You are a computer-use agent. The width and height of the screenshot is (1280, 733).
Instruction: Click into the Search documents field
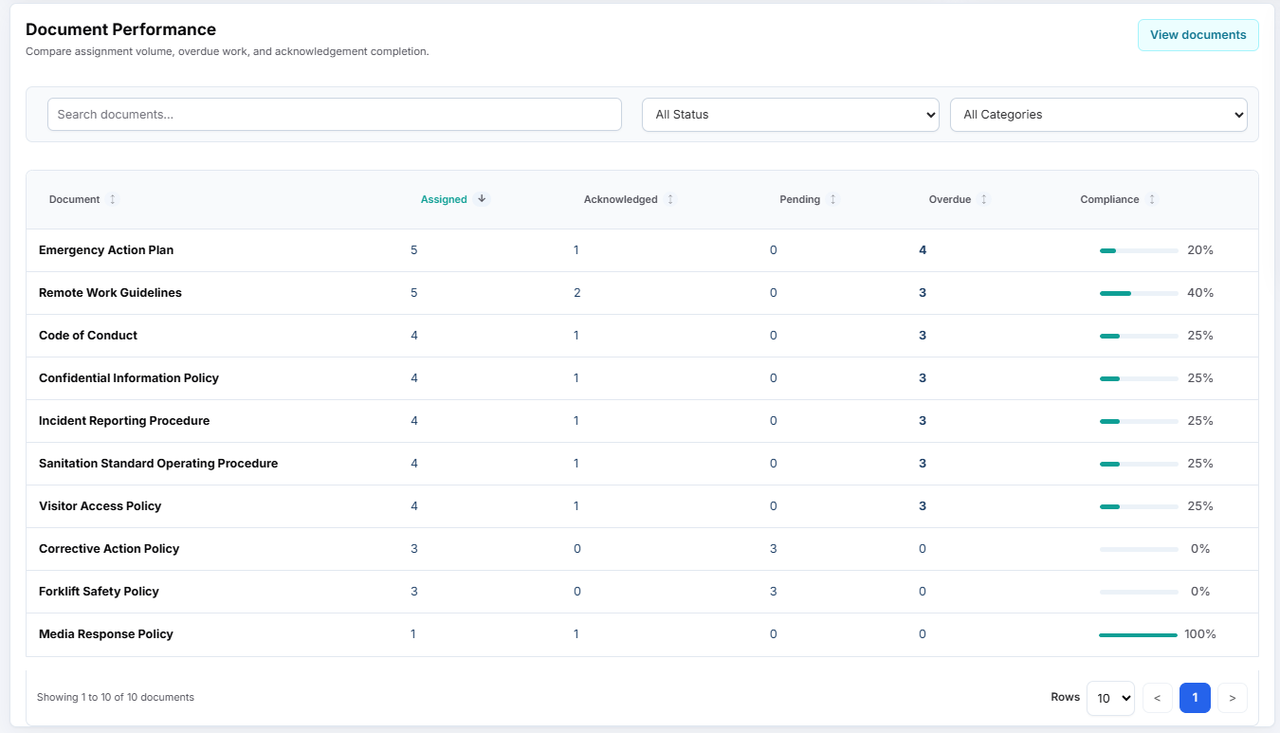coord(334,114)
